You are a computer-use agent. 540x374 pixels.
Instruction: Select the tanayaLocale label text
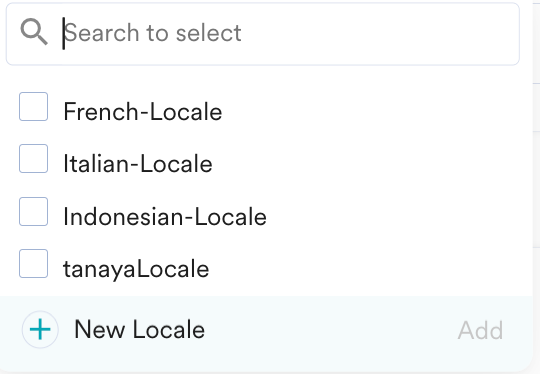pyautogui.click(x=136, y=269)
